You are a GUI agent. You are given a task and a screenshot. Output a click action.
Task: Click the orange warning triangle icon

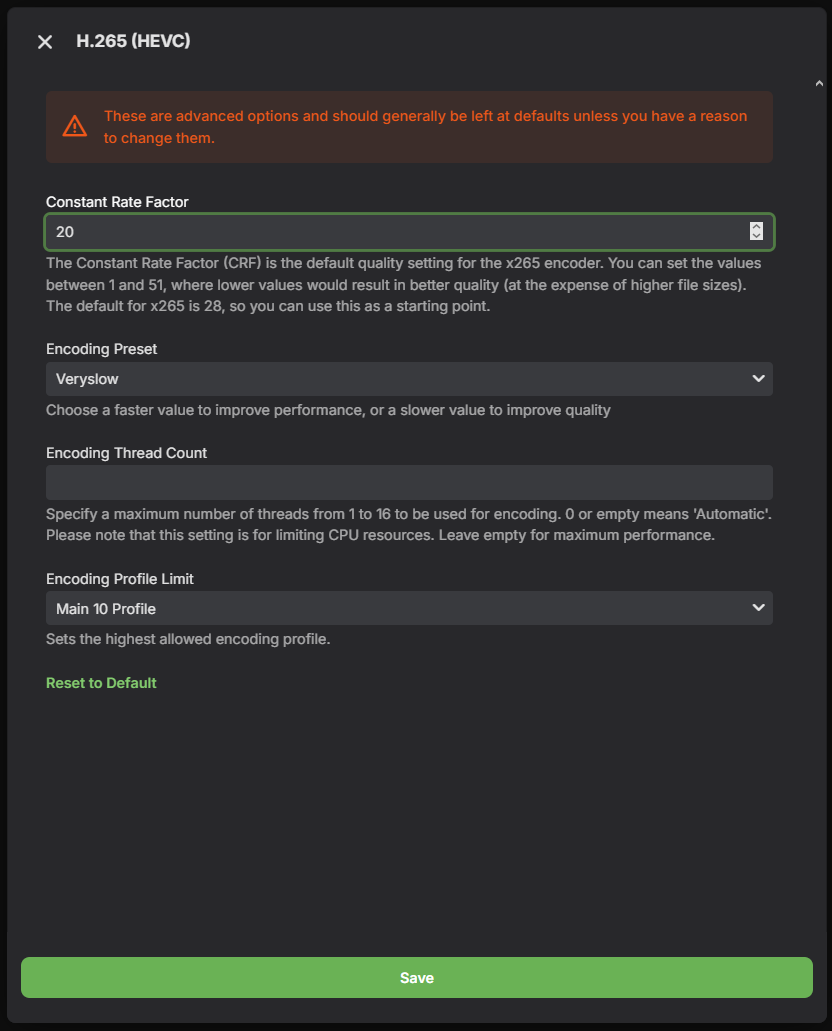tap(75, 126)
